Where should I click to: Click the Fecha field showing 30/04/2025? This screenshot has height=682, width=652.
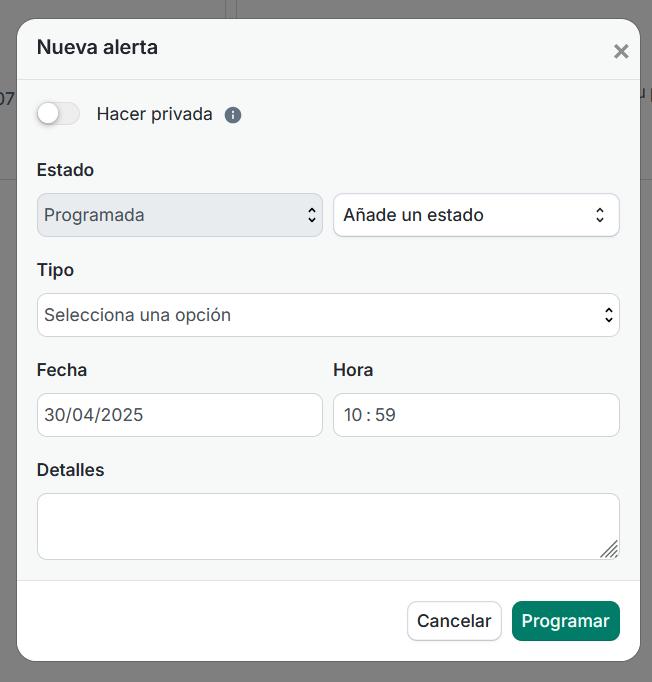point(180,415)
